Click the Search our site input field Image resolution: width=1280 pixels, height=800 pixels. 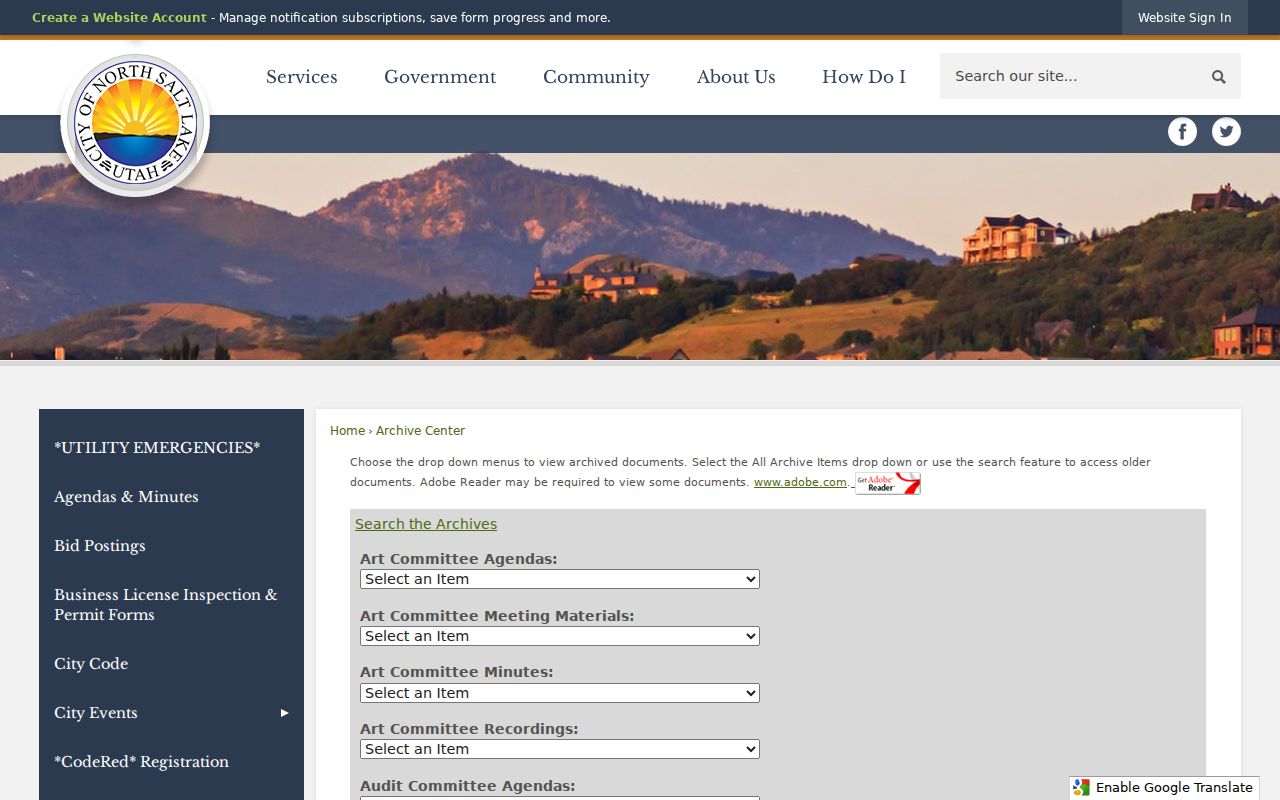[x=1070, y=77]
